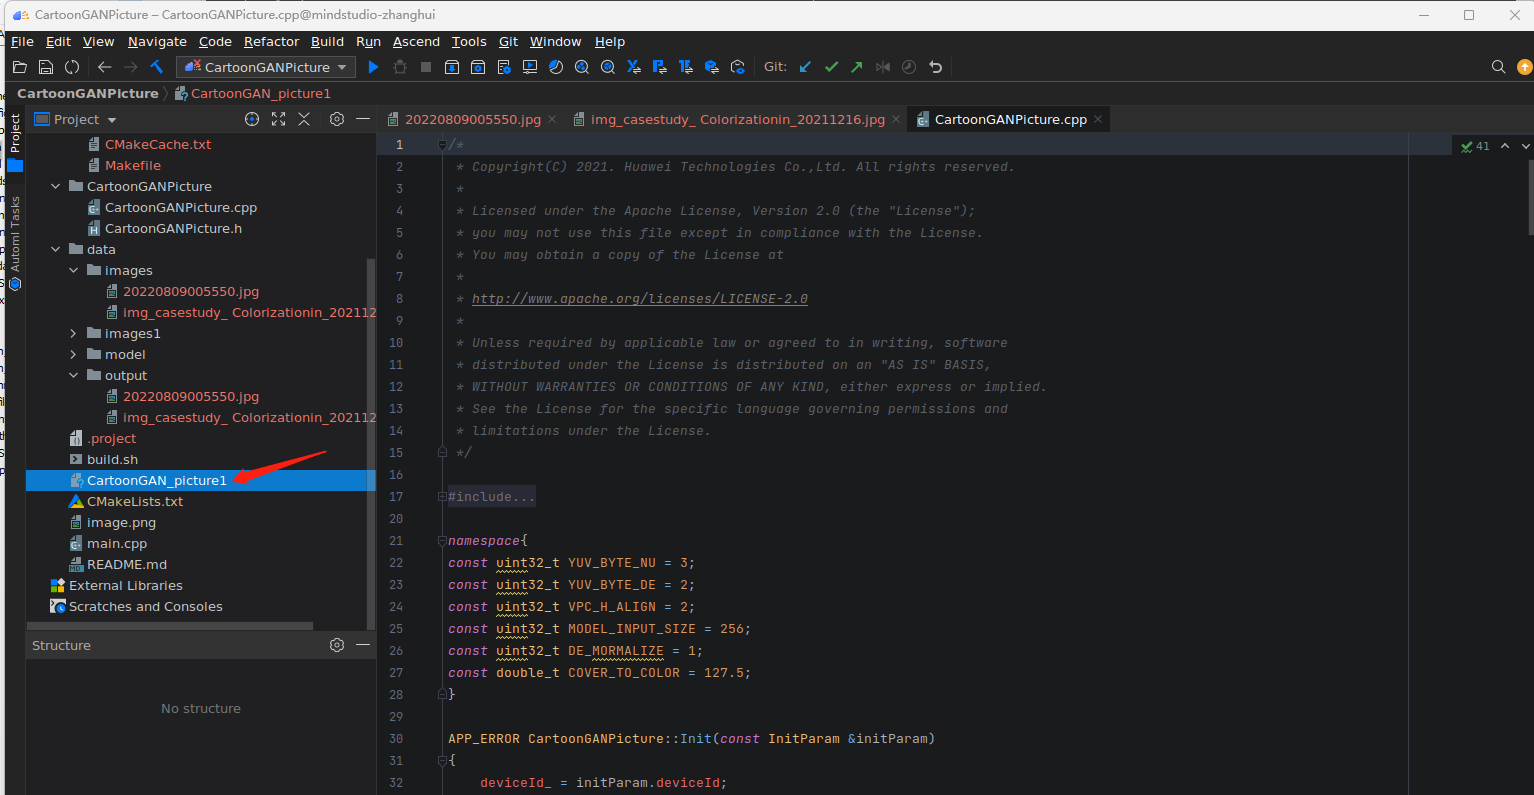Click the Search Everywhere magnifier icon
Viewport: 1534px width, 795px height.
tap(1498, 67)
